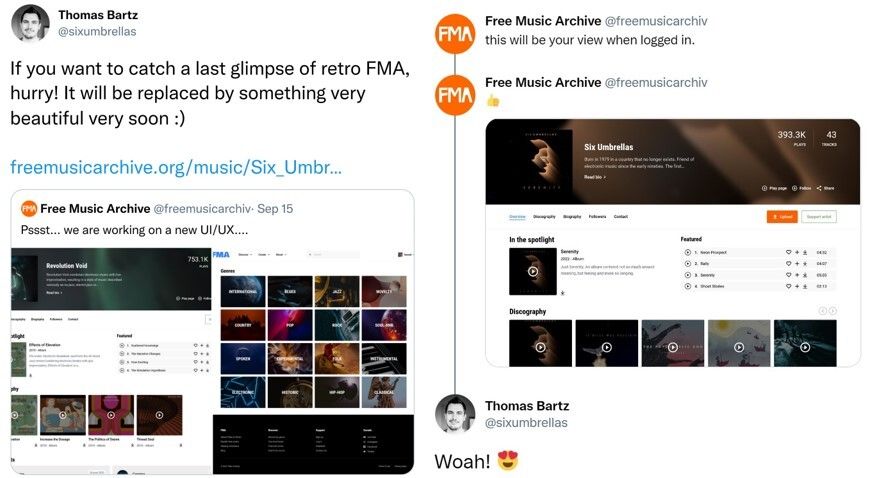The height and width of the screenshot is (478, 870).
Task: Open the orange FMA avatar on first reply
Action: pos(455,34)
